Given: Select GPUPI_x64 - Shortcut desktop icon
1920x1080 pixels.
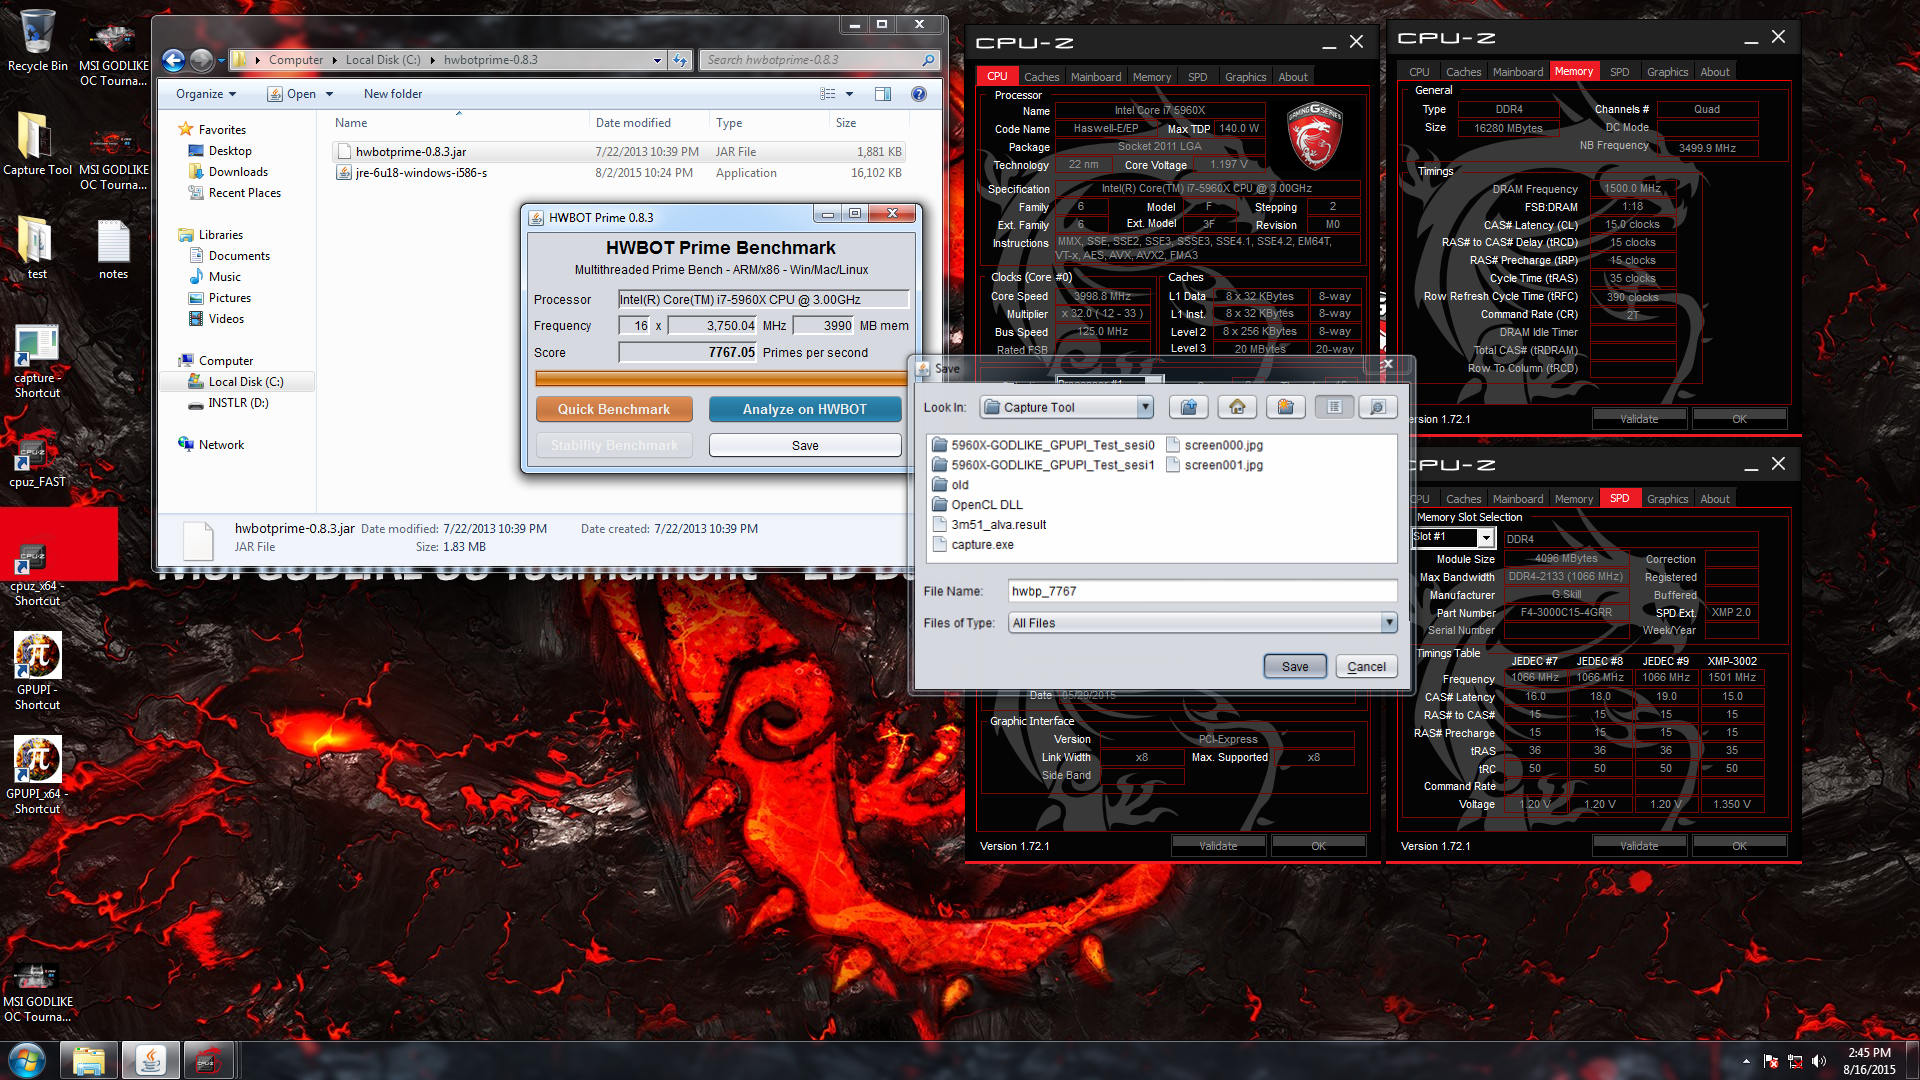Looking at the screenshot, I should (x=37, y=776).
